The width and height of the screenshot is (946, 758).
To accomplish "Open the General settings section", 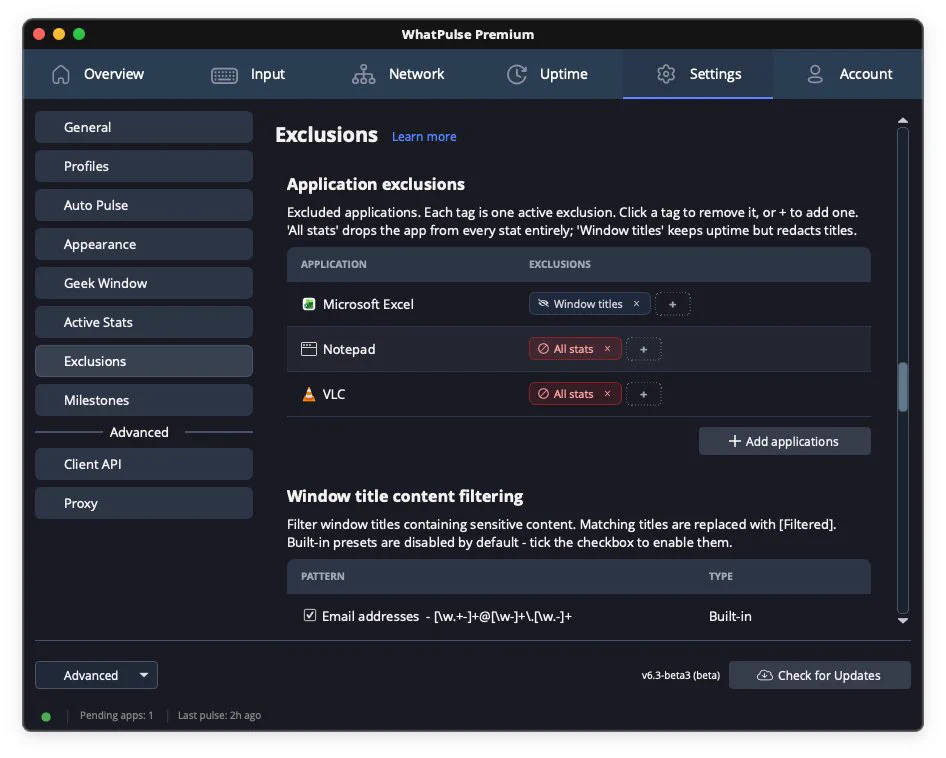I will (x=144, y=127).
